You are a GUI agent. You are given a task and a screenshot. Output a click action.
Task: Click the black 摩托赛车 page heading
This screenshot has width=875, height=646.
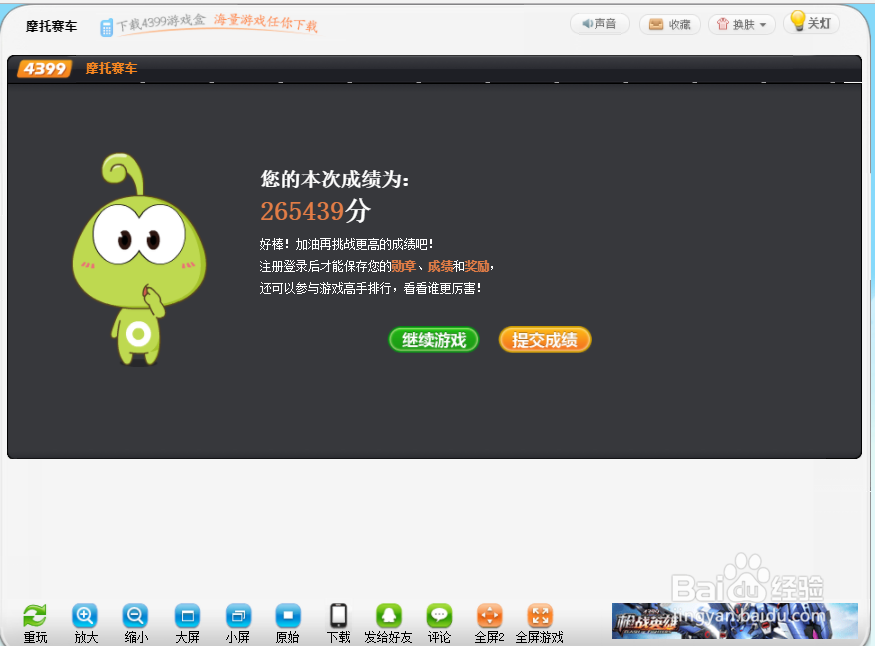[51, 26]
